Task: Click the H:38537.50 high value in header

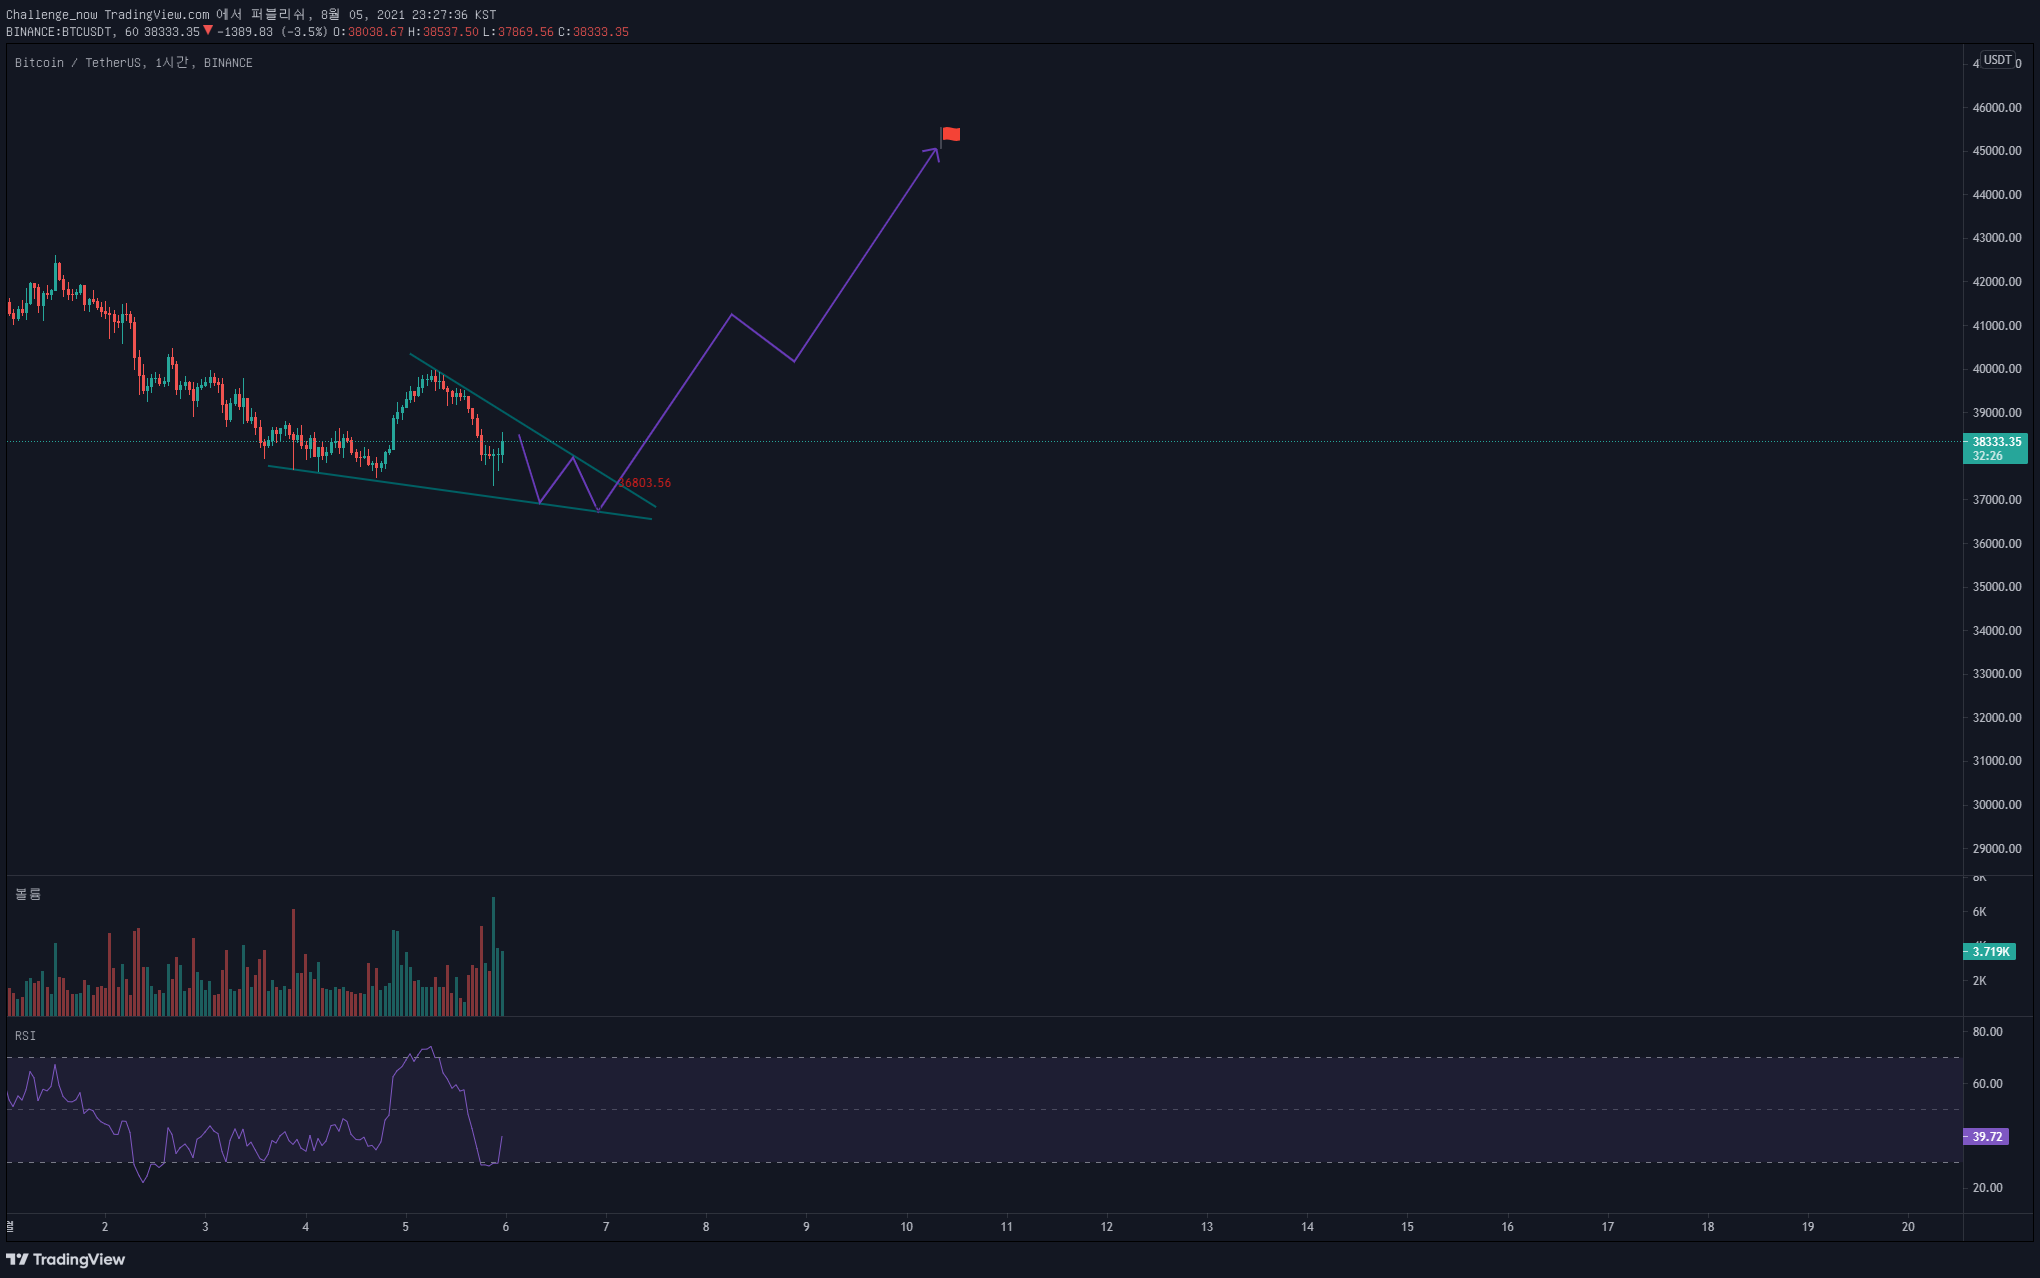Action: (x=443, y=32)
